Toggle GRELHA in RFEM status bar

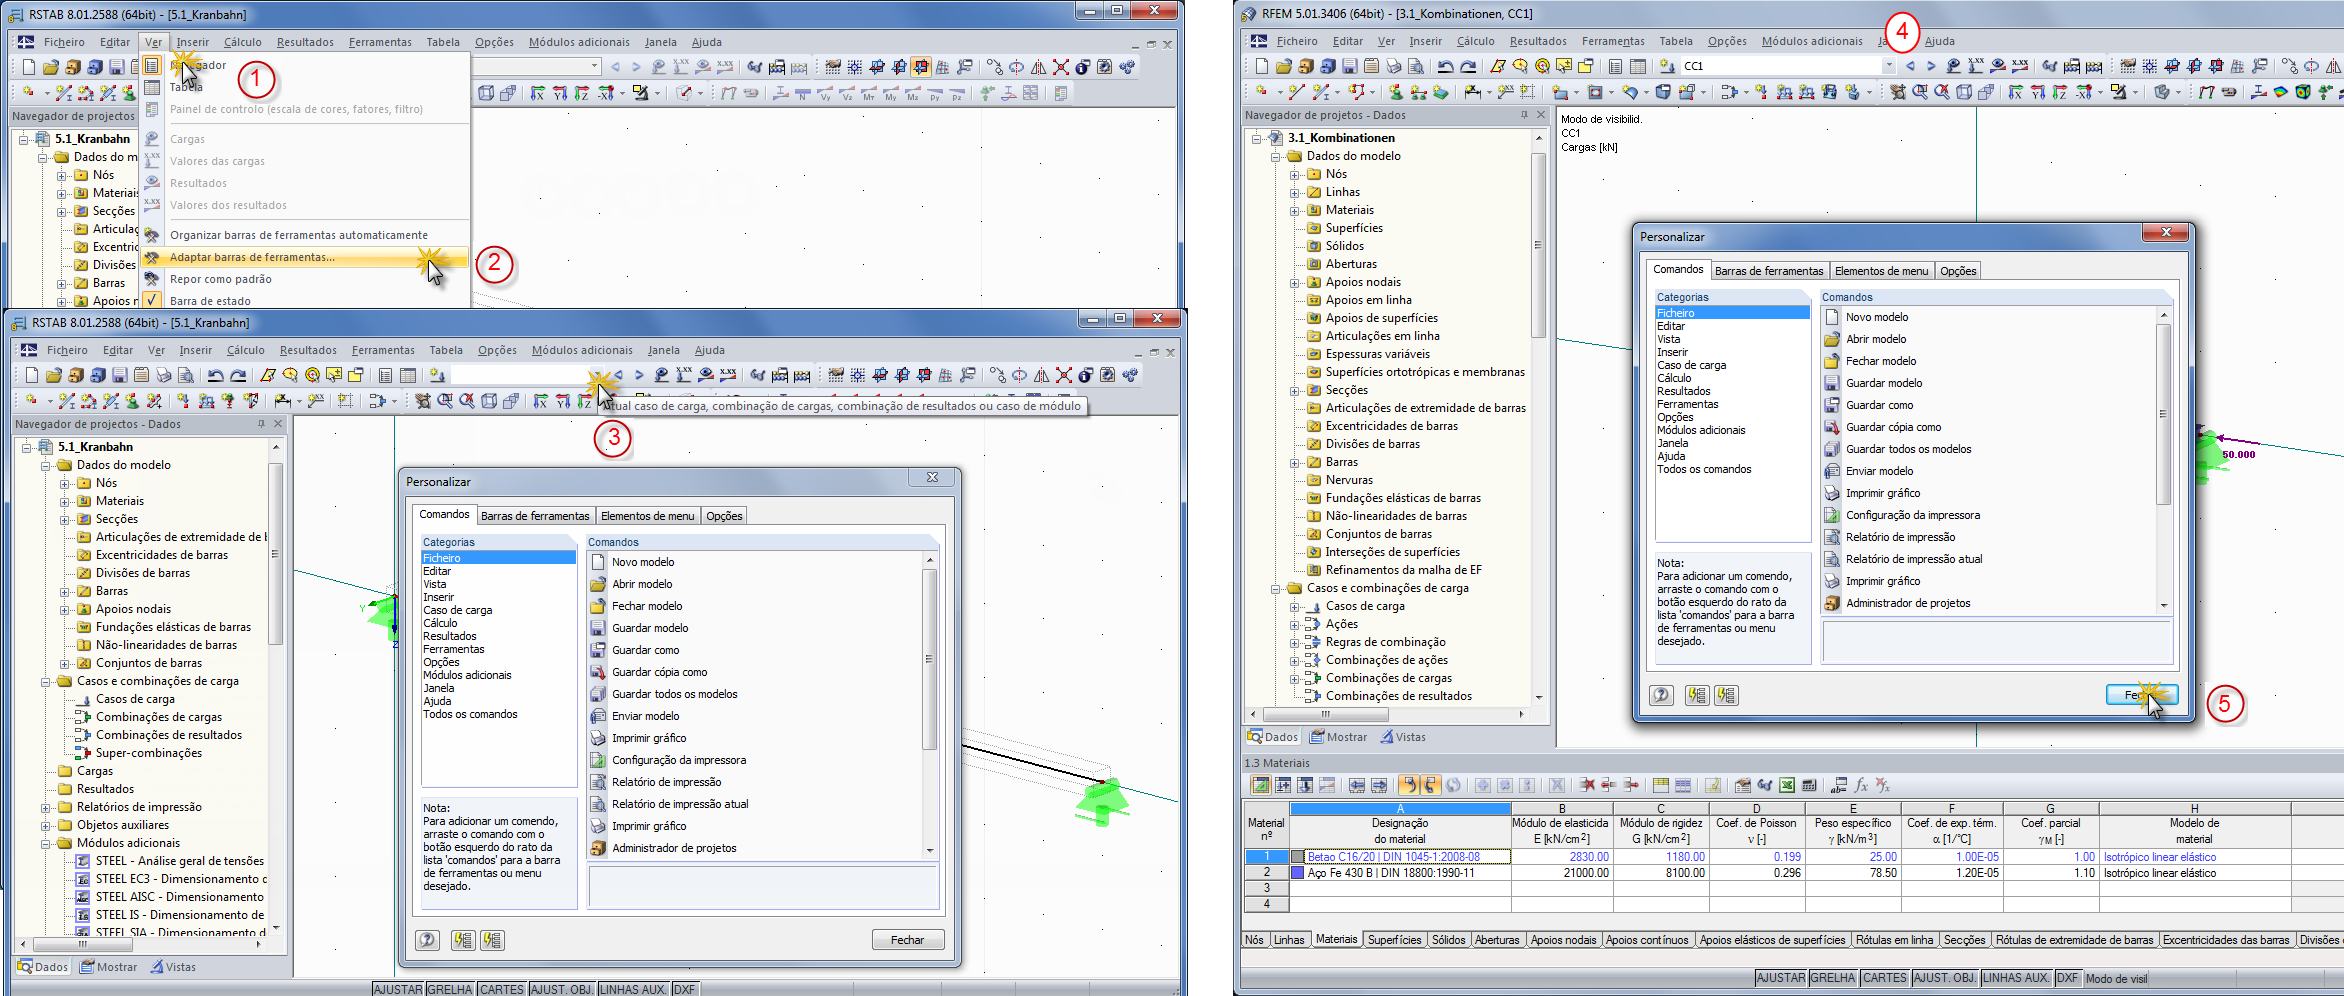click(1833, 978)
